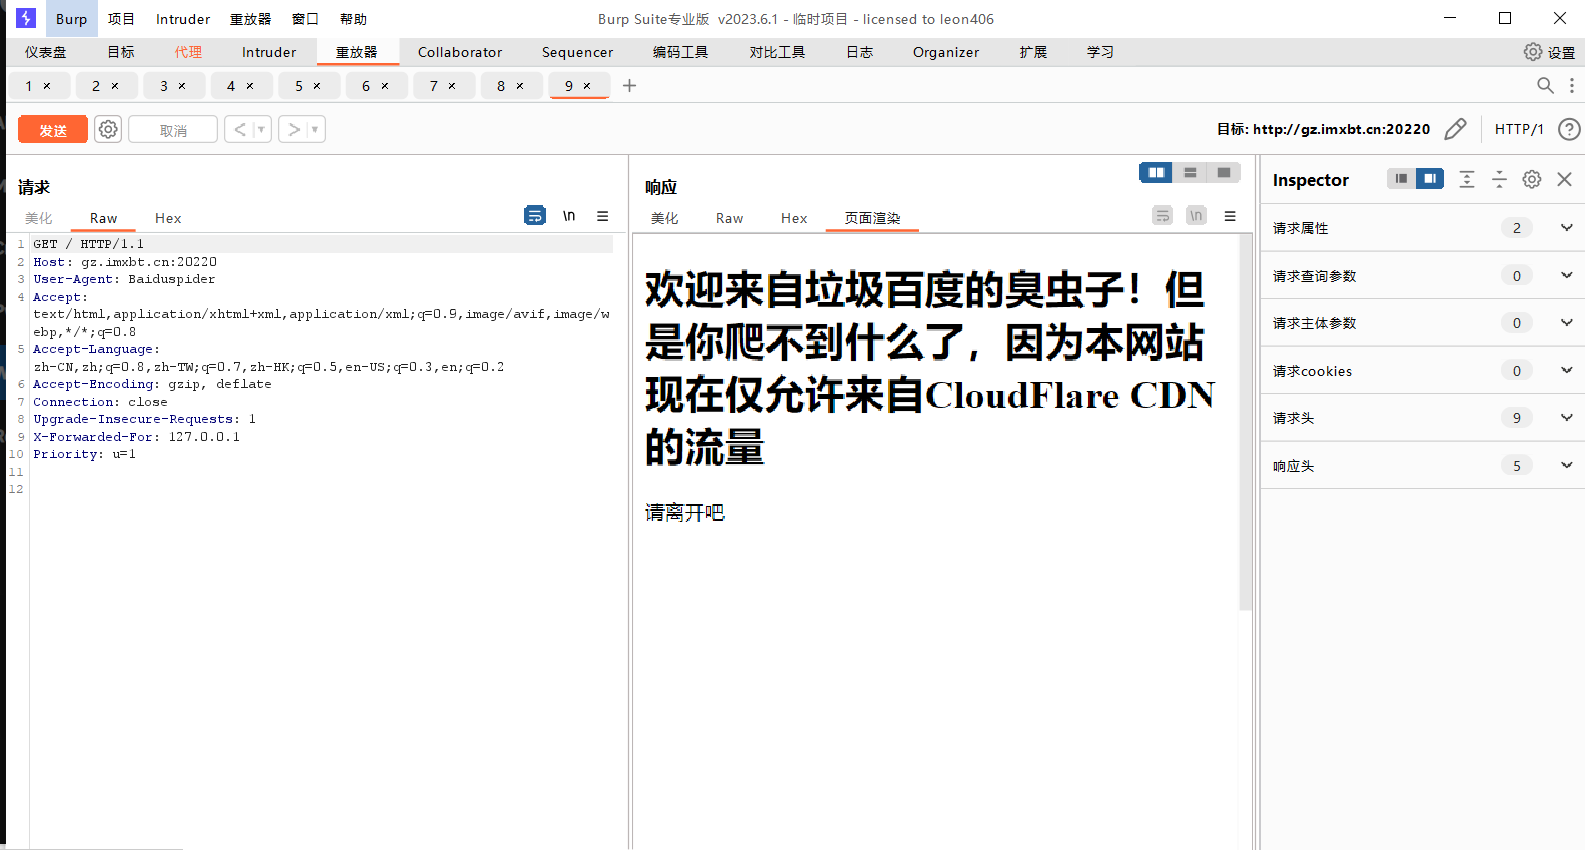Go forward to next request with > arrow
The width and height of the screenshot is (1585, 850).
tap(294, 129)
